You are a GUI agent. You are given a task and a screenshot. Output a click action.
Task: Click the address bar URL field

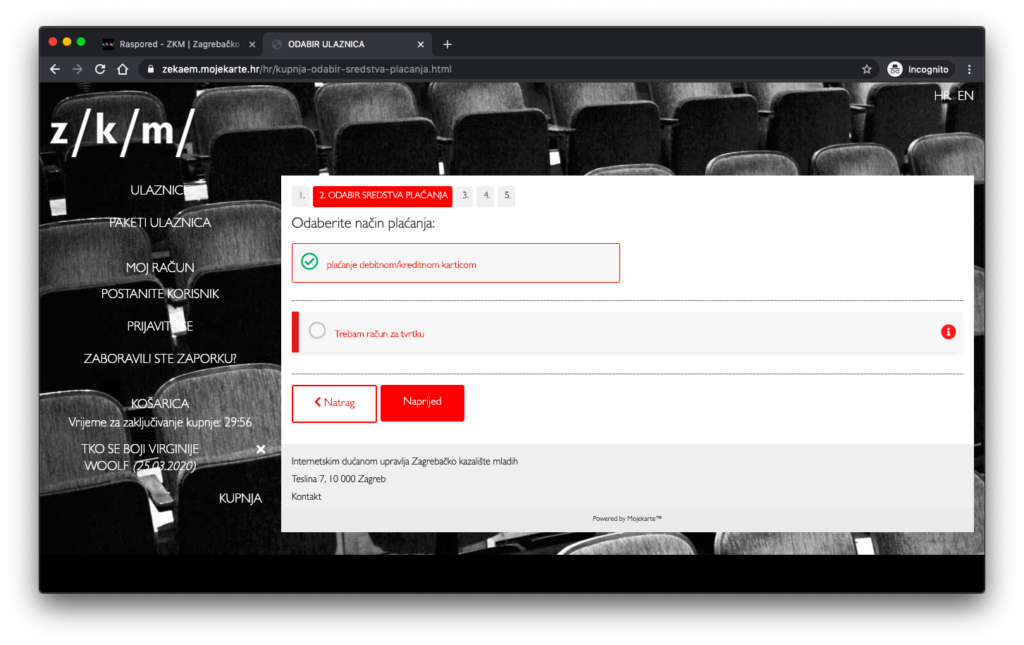500,69
